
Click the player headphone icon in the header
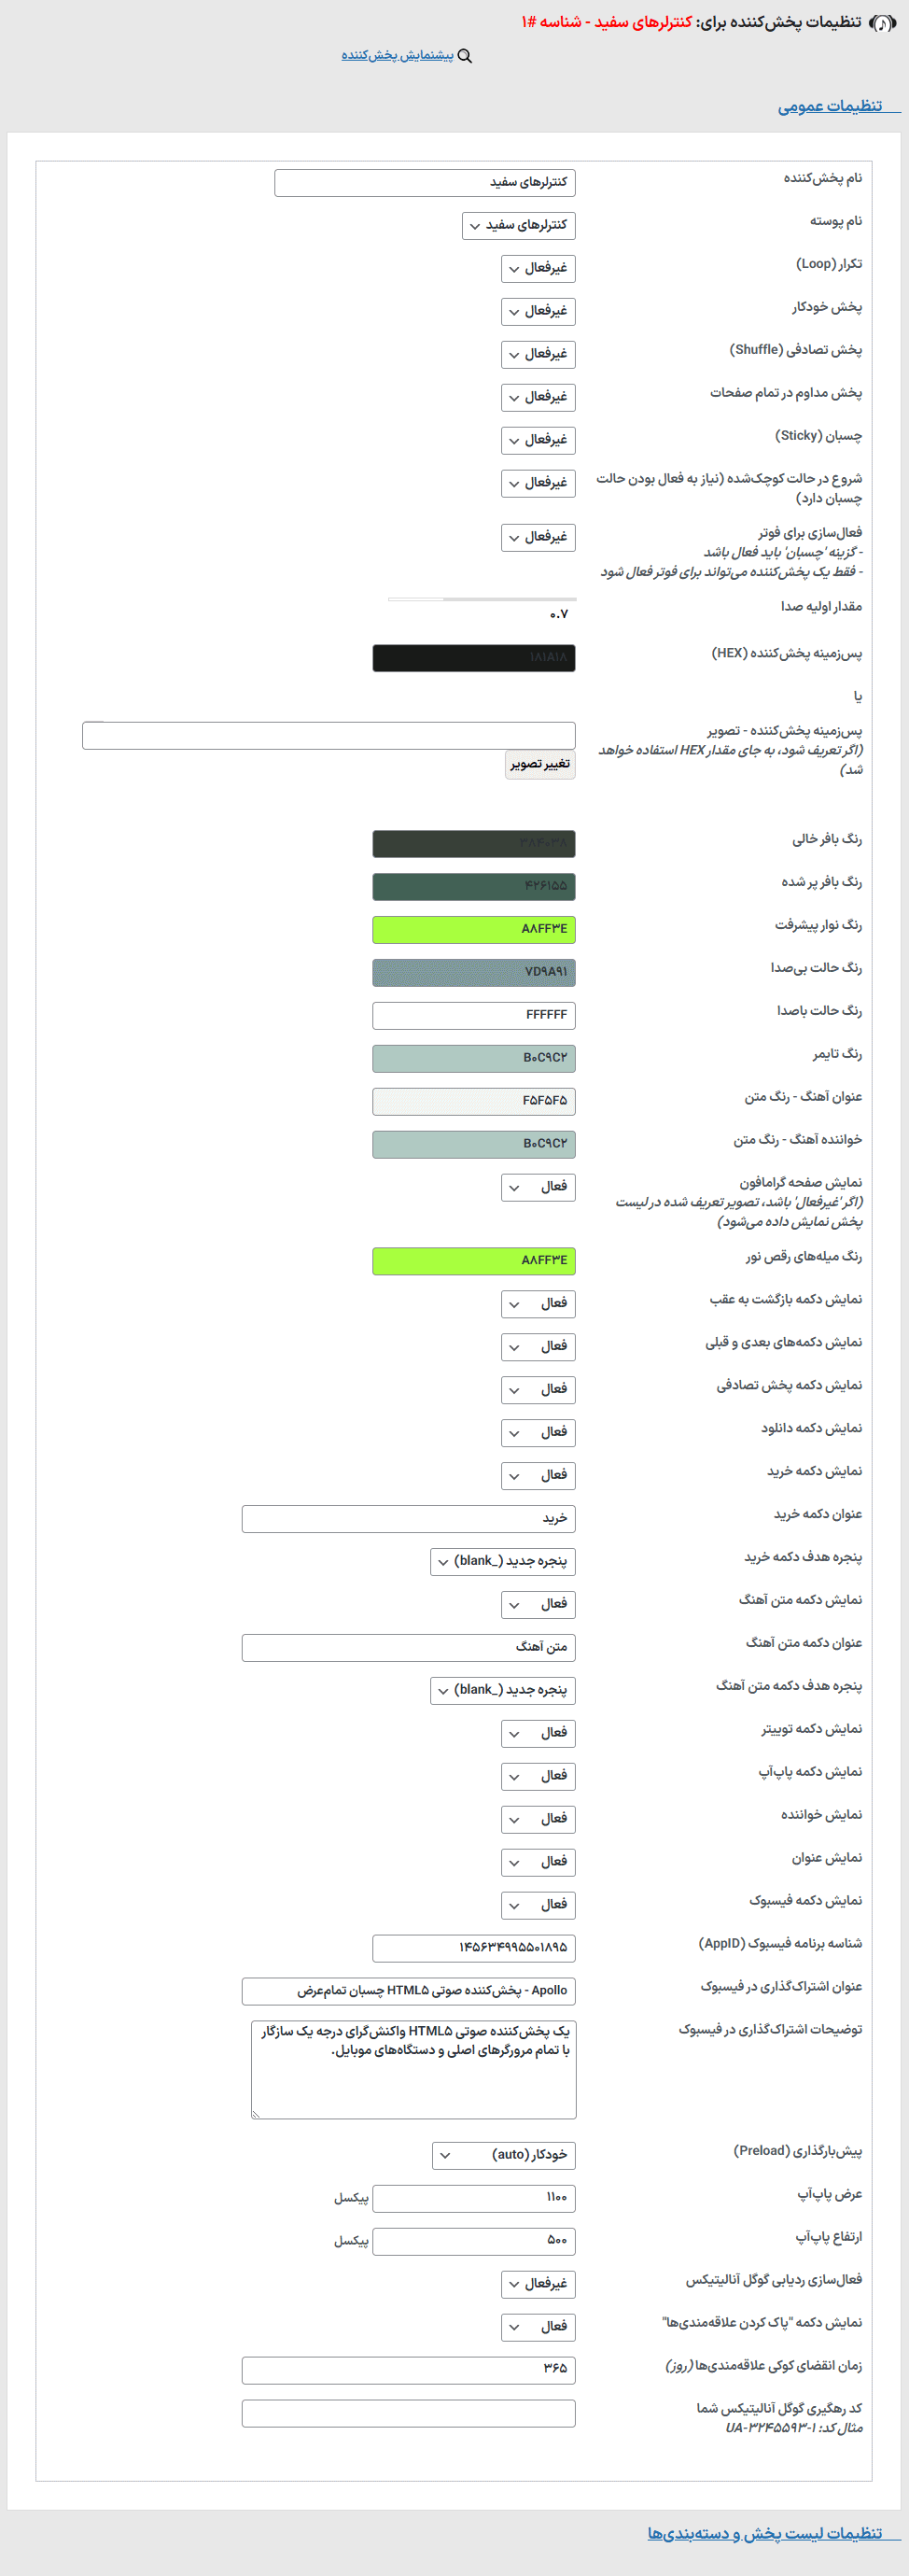click(882, 23)
